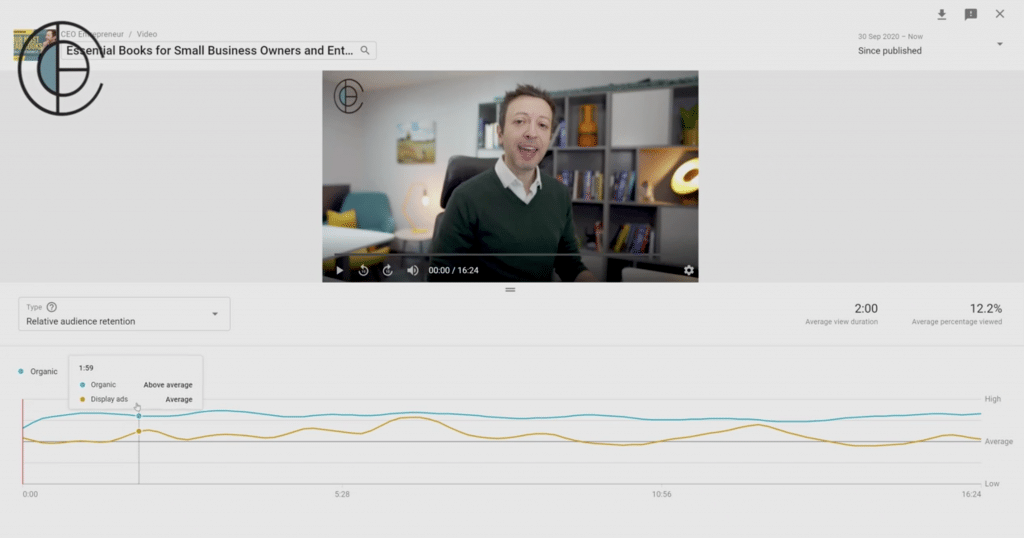Toggle the Organic legend series
The height and width of the screenshot is (538, 1024).
pyautogui.click(x=39, y=372)
